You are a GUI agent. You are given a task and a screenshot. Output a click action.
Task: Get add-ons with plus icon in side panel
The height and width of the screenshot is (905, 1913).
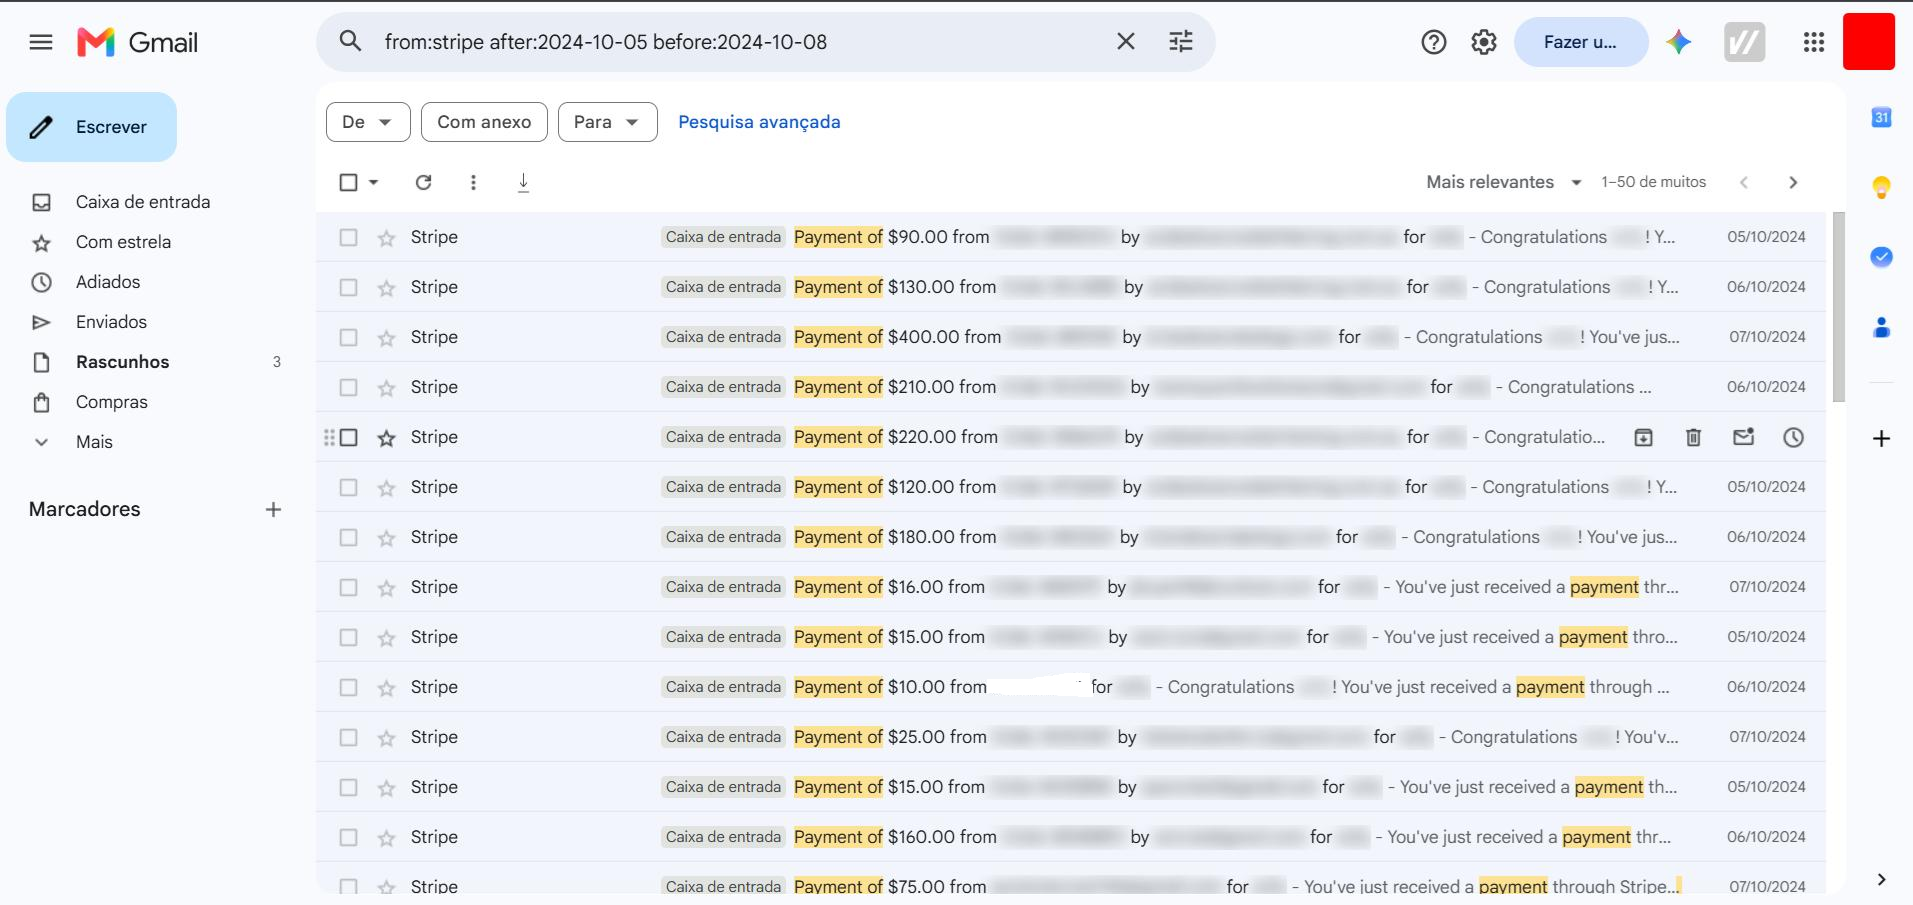[x=1881, y=438]
